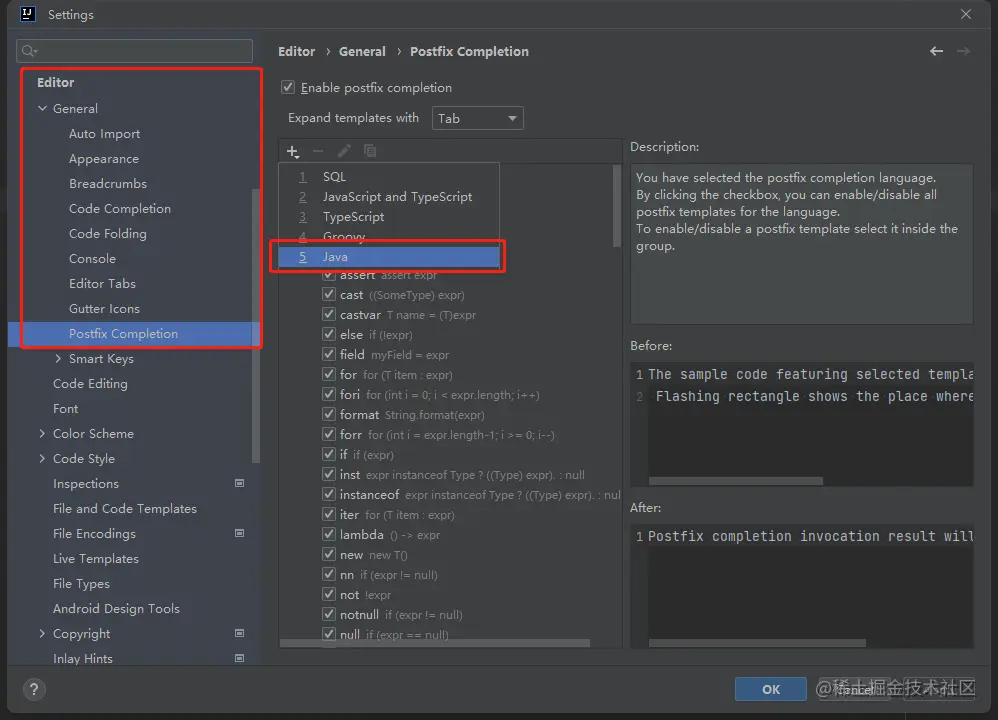Open help with the question mark icon
The height and width of the screenshot is (720, 998).
(34, 689)
